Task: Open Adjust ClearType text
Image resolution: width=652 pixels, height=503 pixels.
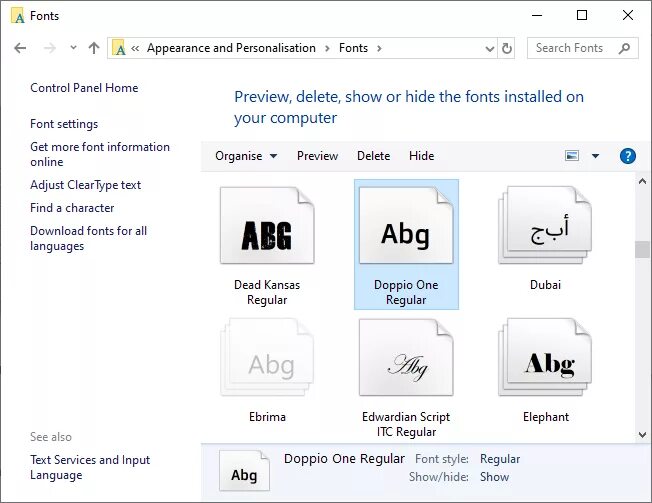Action: click(85, 185)
